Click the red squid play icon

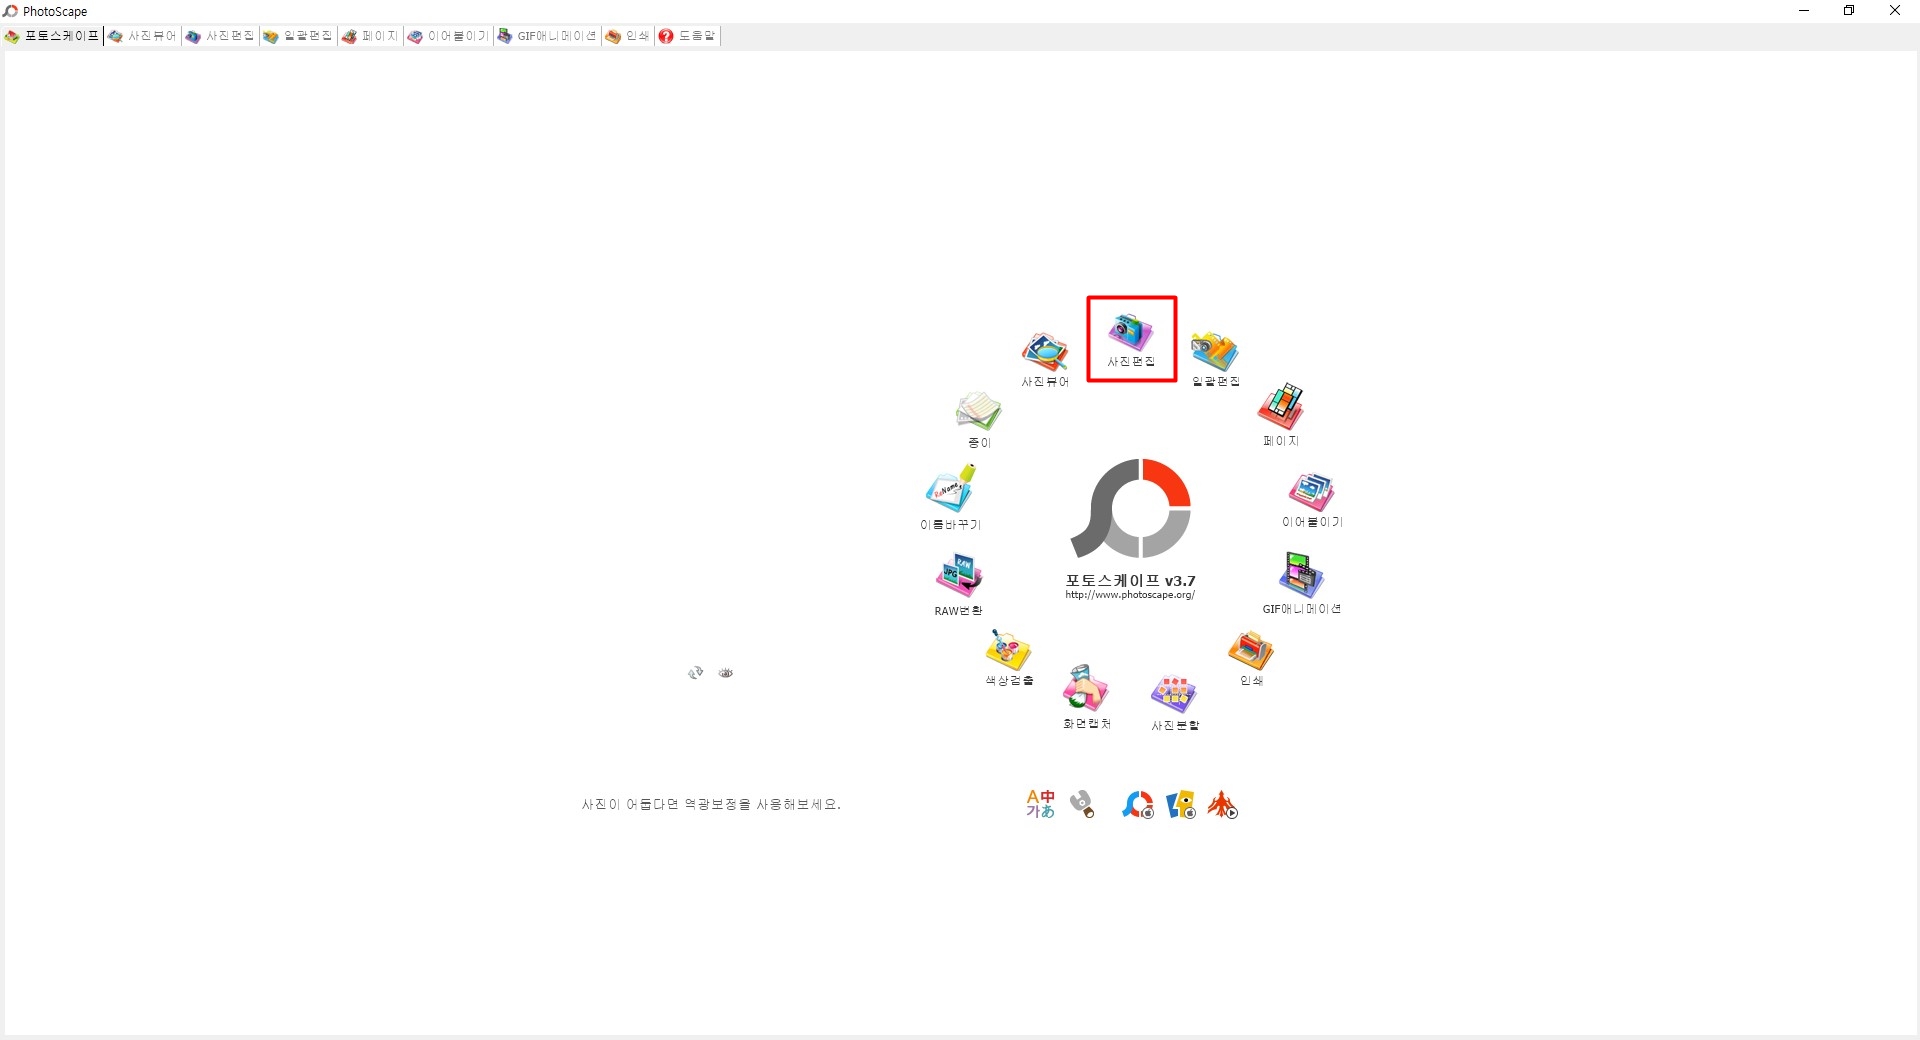[1223, 804]
